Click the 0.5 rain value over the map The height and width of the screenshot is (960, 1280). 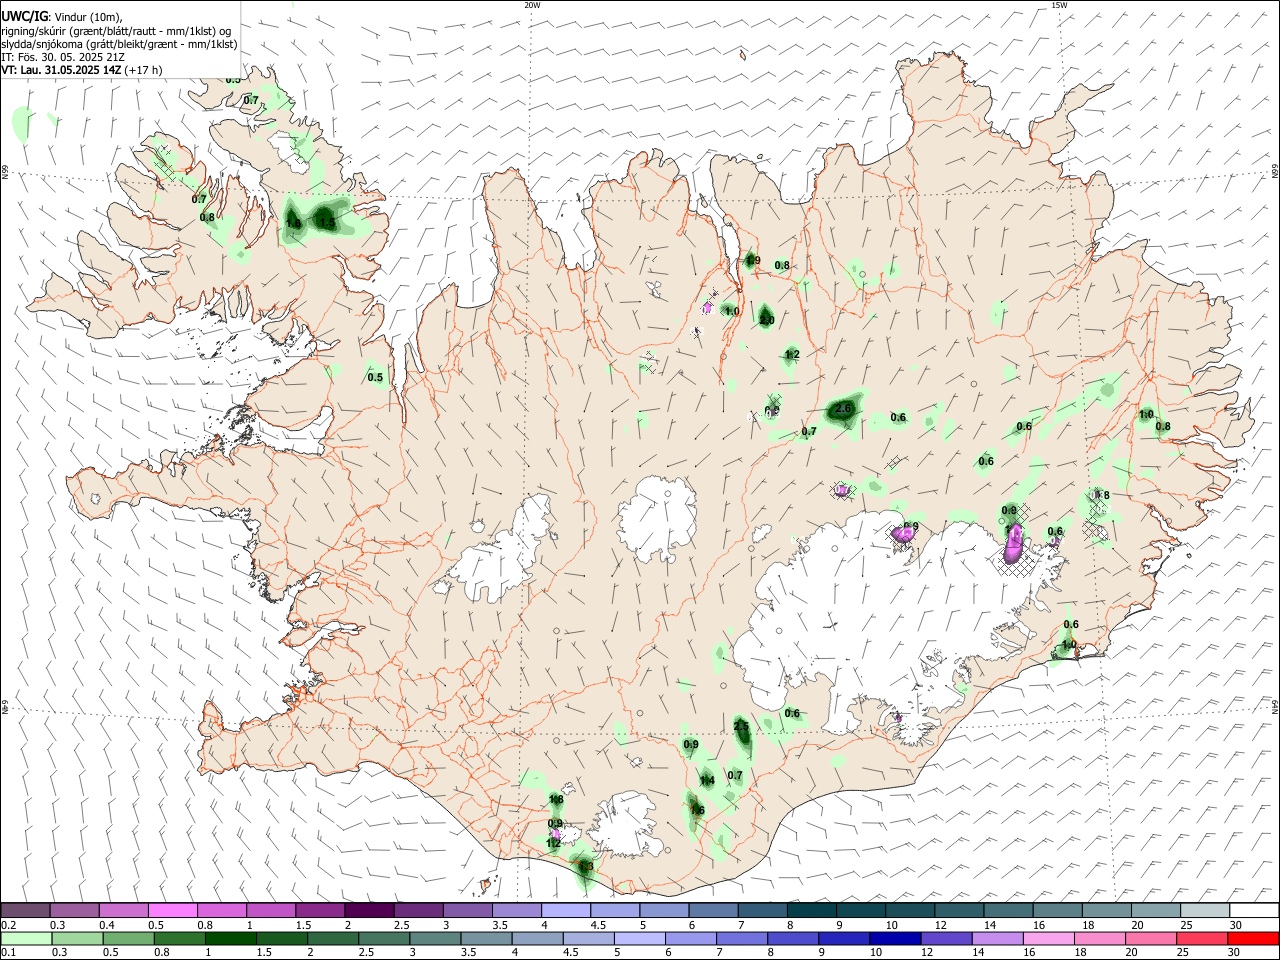(375, 377)
